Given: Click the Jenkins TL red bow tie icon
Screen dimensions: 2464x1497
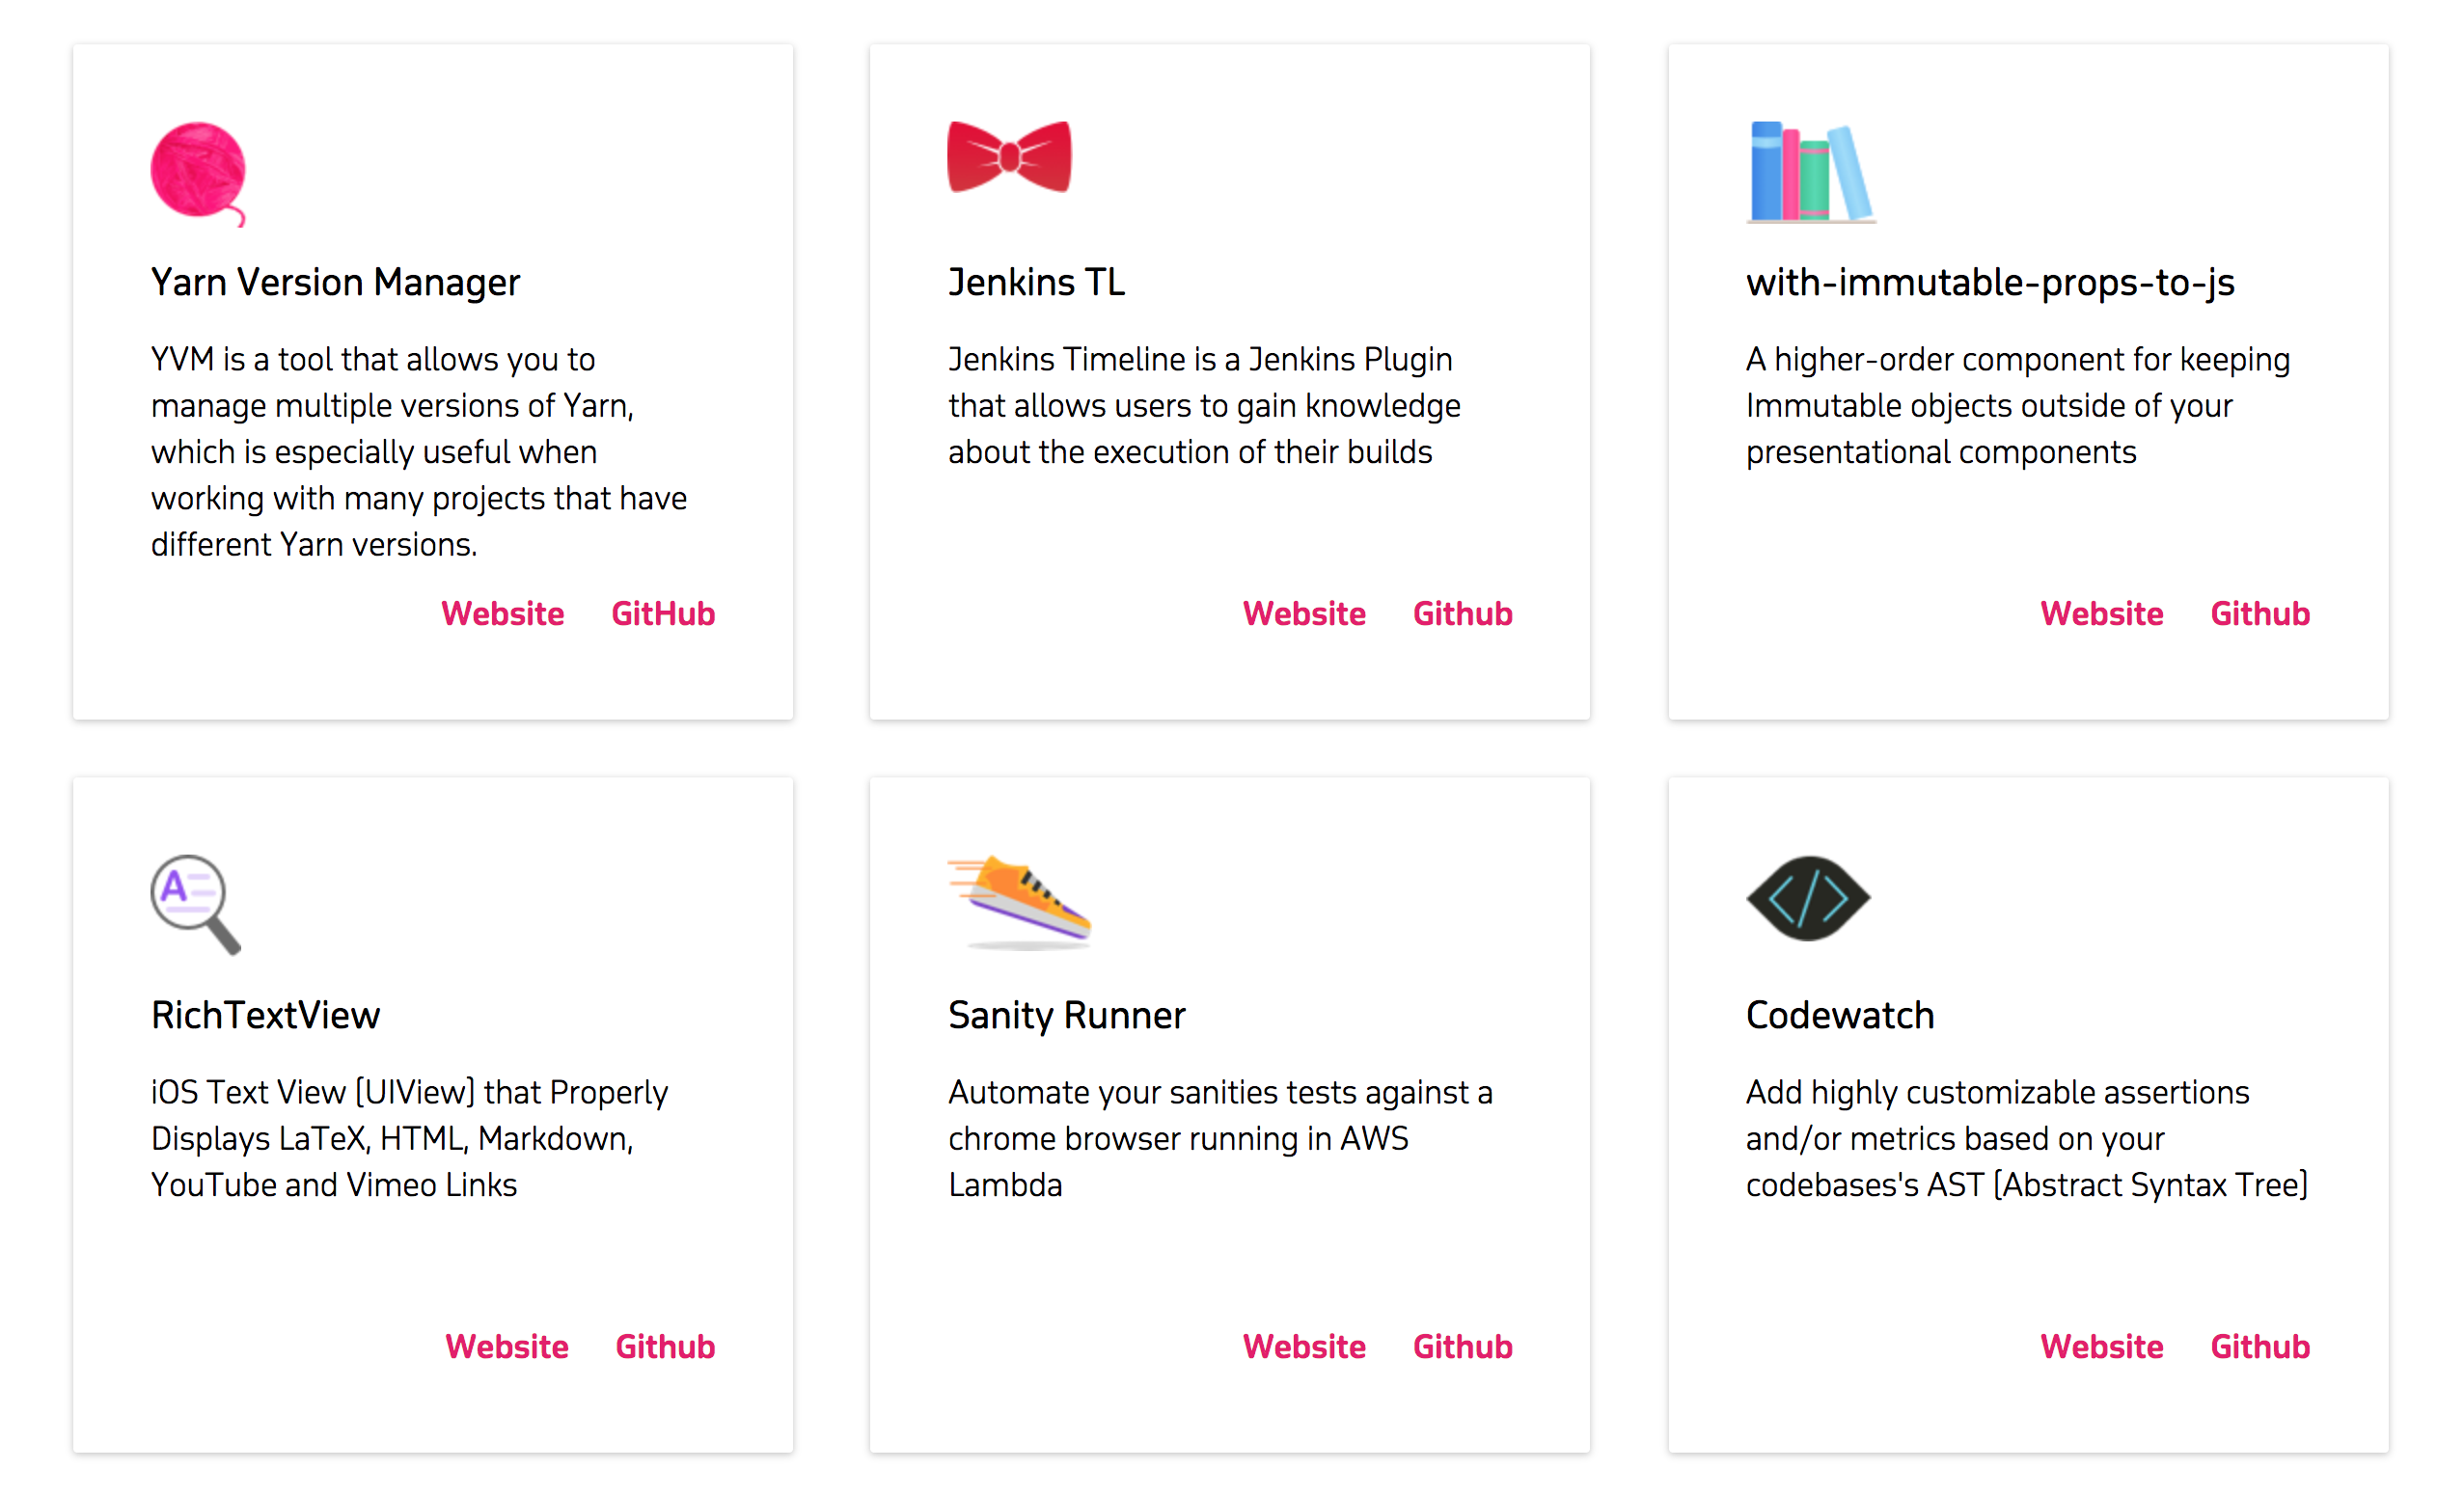Looking at the screenshot, I should tap(1010, 158).
